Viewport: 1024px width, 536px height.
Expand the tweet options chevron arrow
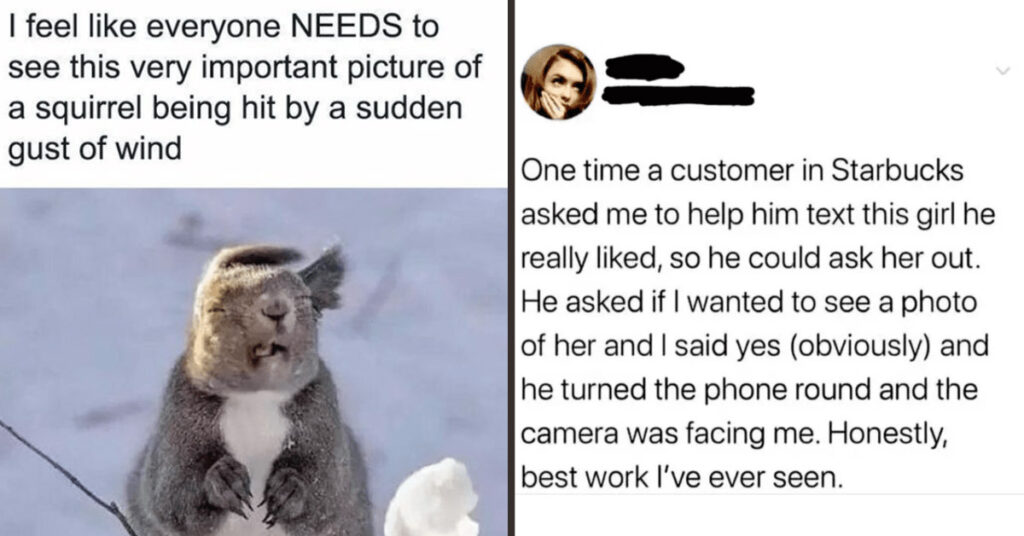pyautogui.click(x=1002, y=71)
